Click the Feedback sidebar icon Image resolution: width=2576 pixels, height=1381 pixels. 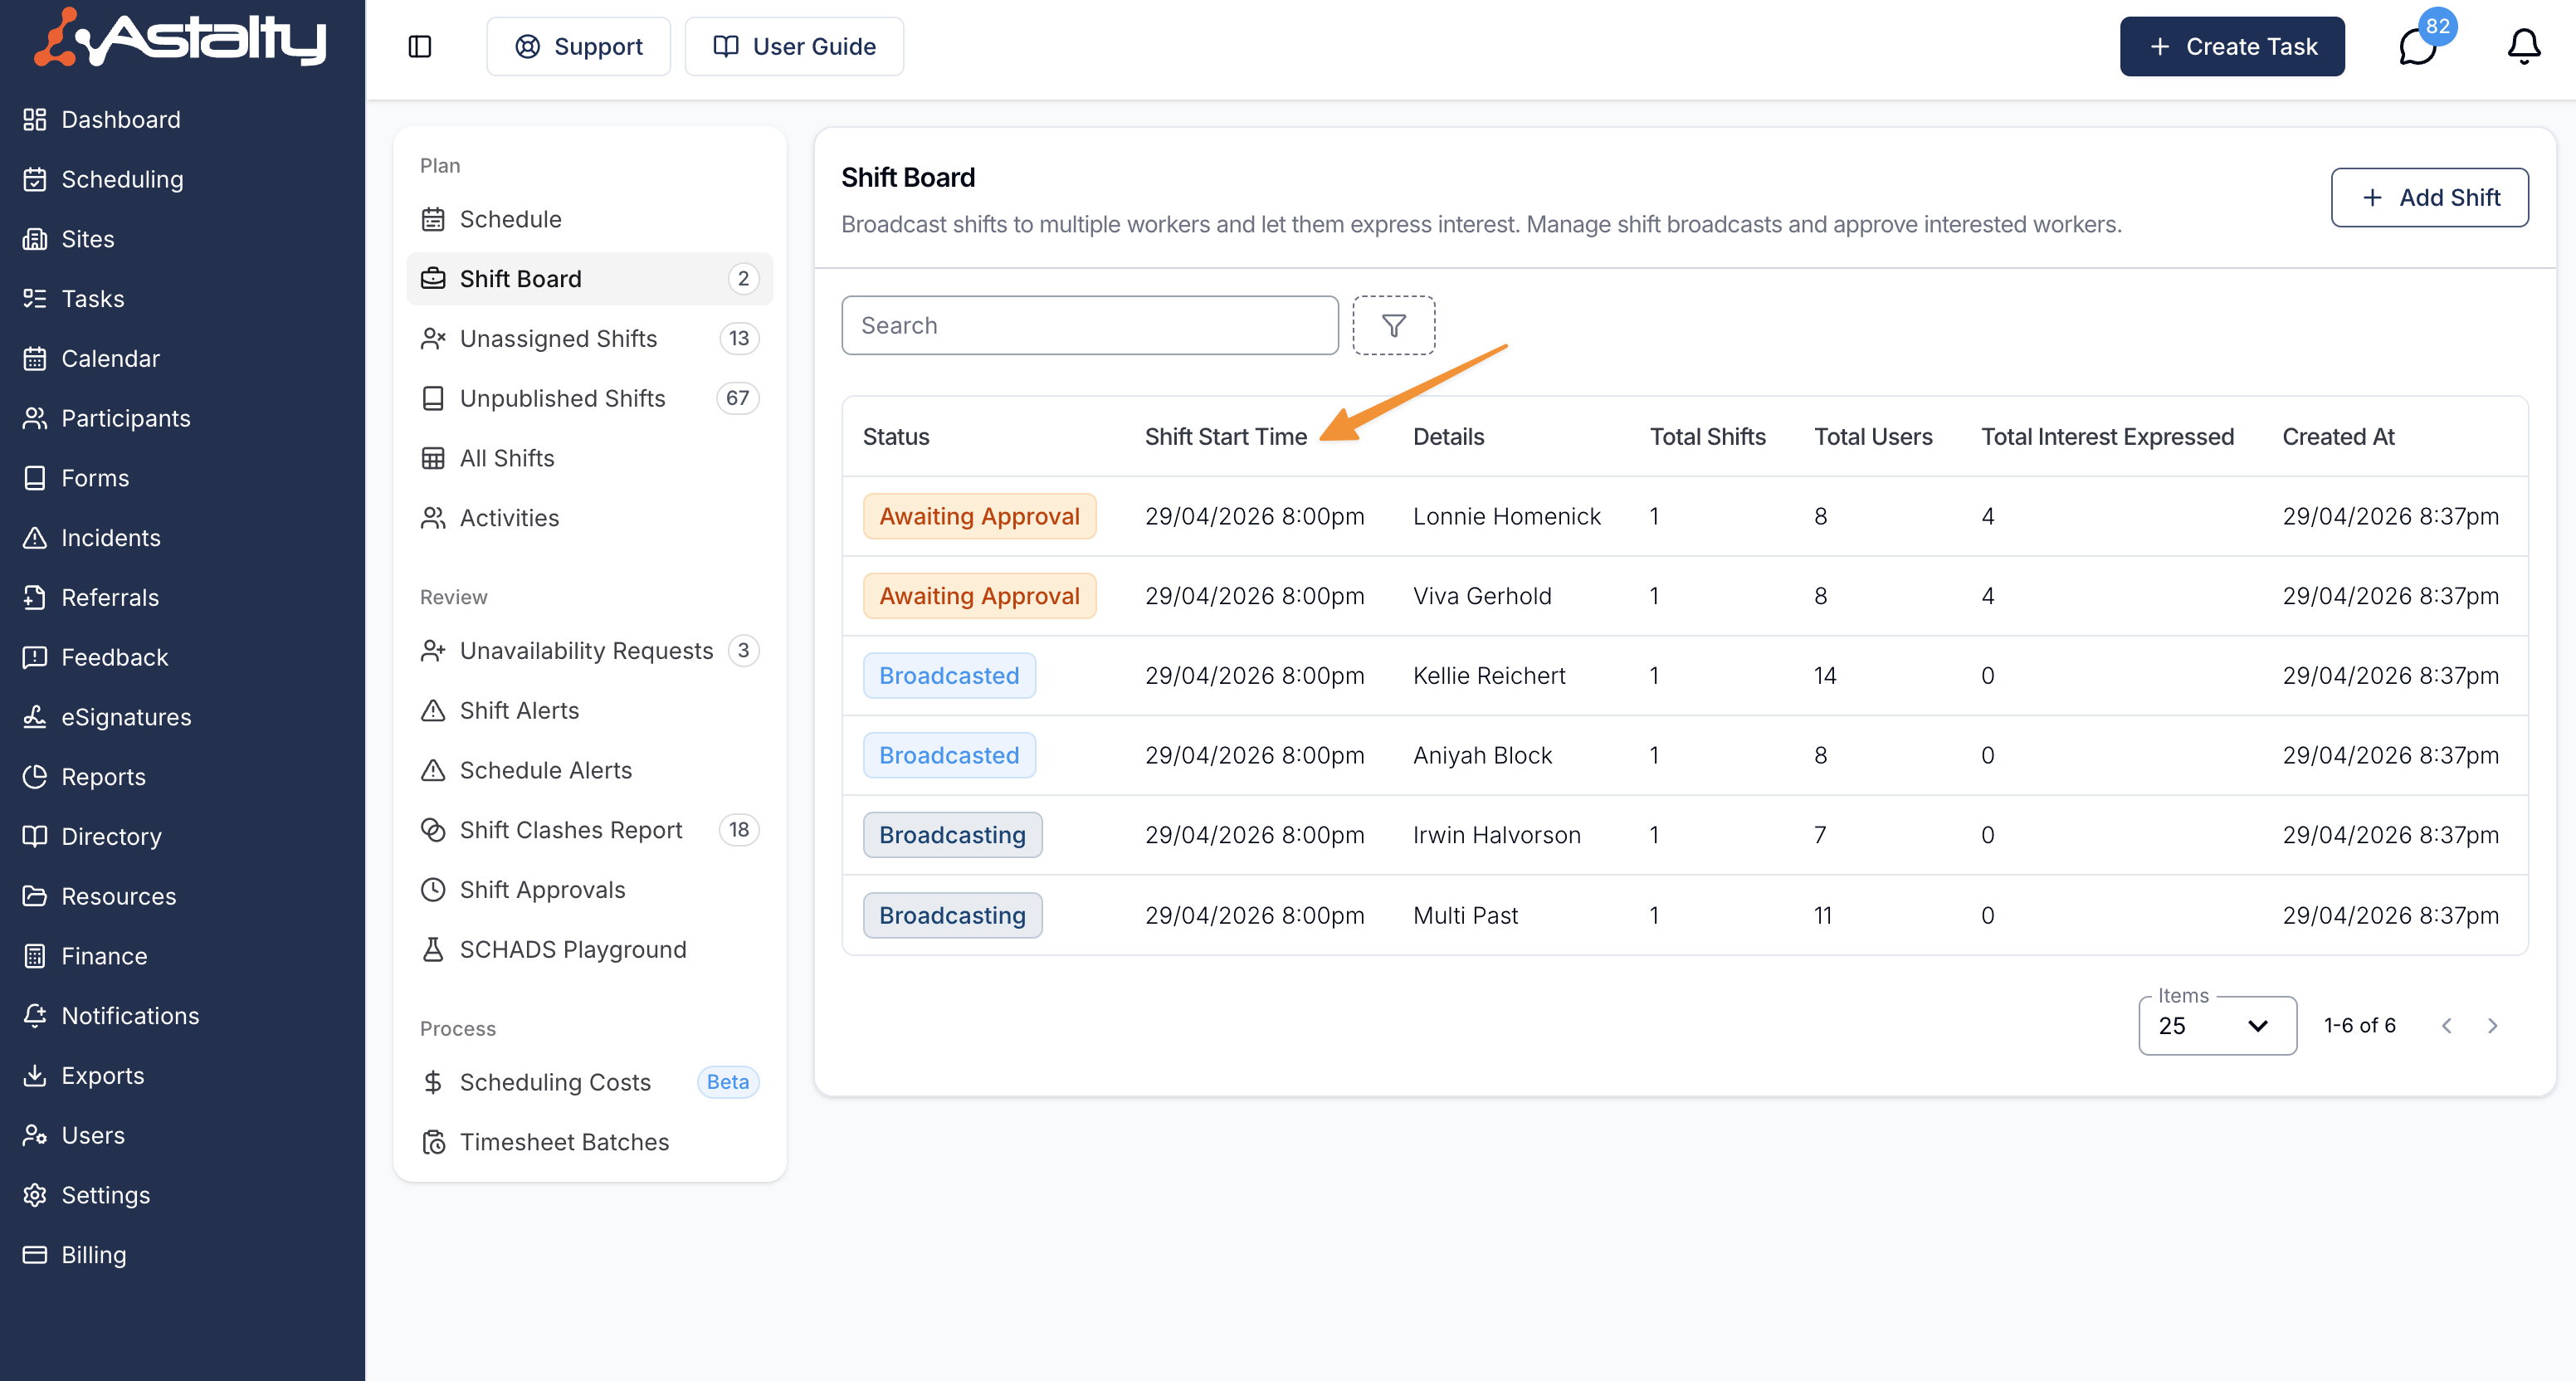tap(35, 657)
